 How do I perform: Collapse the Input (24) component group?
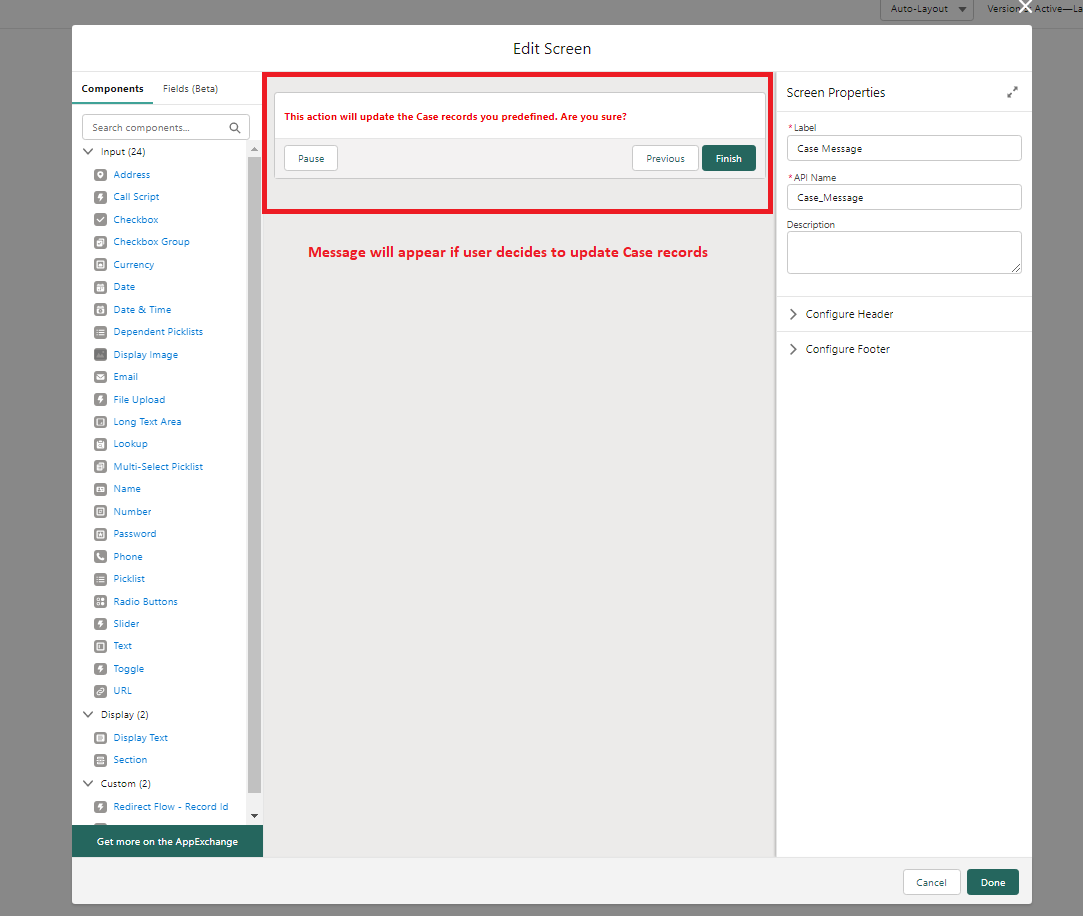pyautogui.click(x=88, y=152)
